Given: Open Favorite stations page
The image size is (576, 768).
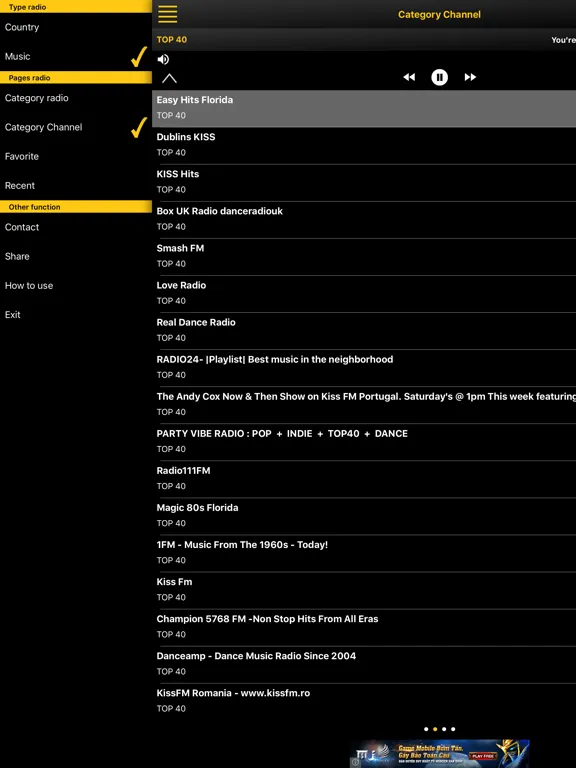Looking at the screenshot, I should (x=76, y=156).
